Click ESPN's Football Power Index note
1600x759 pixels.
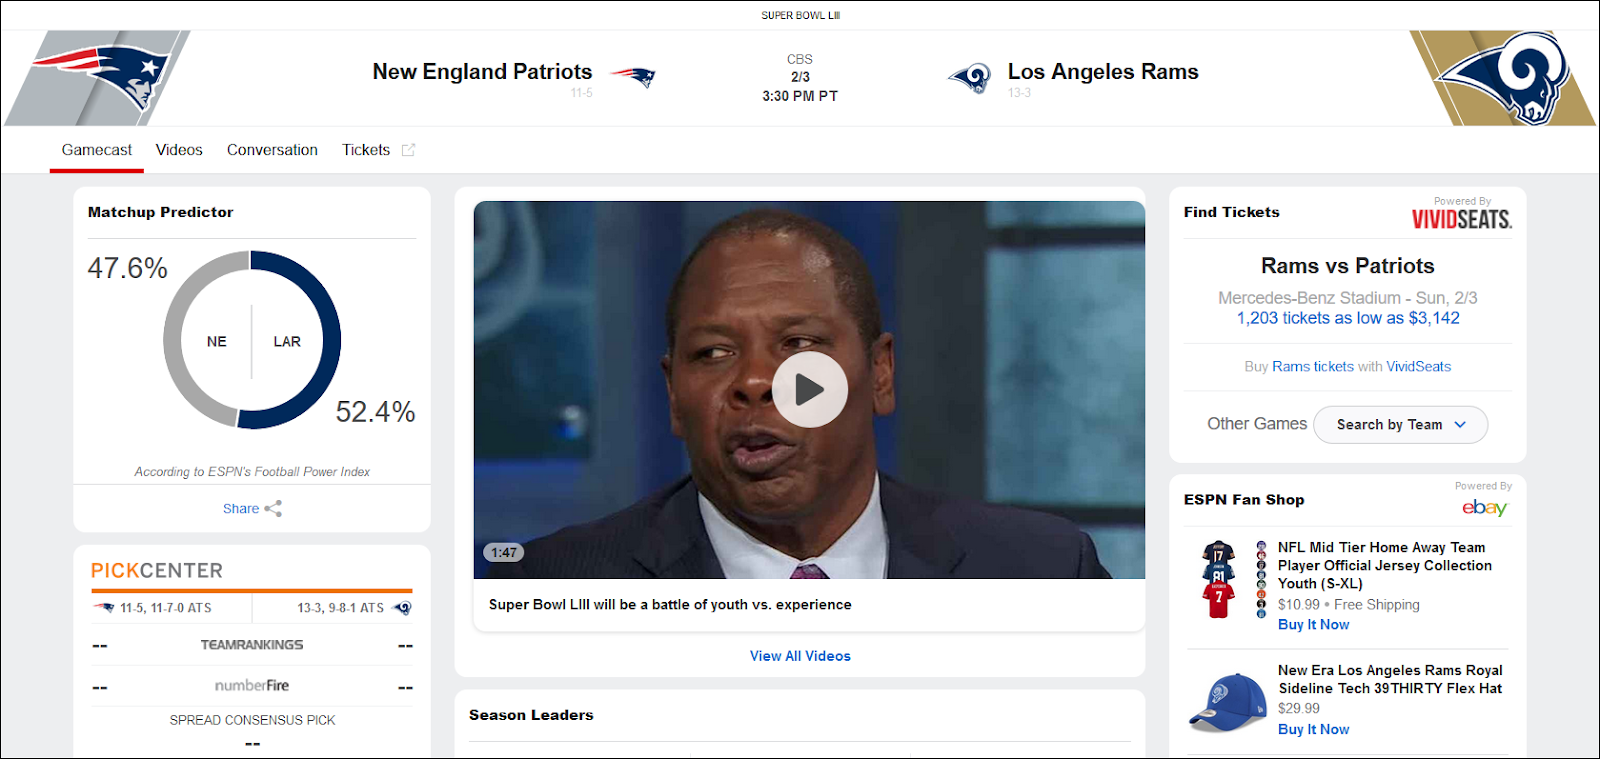click(252, 472)
